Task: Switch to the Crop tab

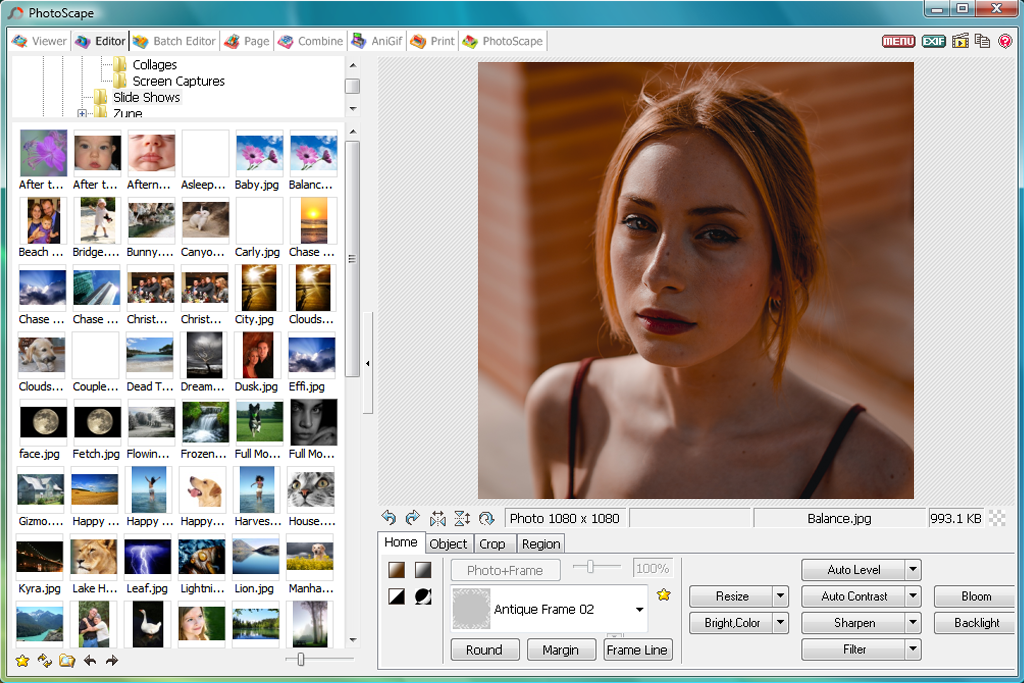Action: (x=492, y=544)
